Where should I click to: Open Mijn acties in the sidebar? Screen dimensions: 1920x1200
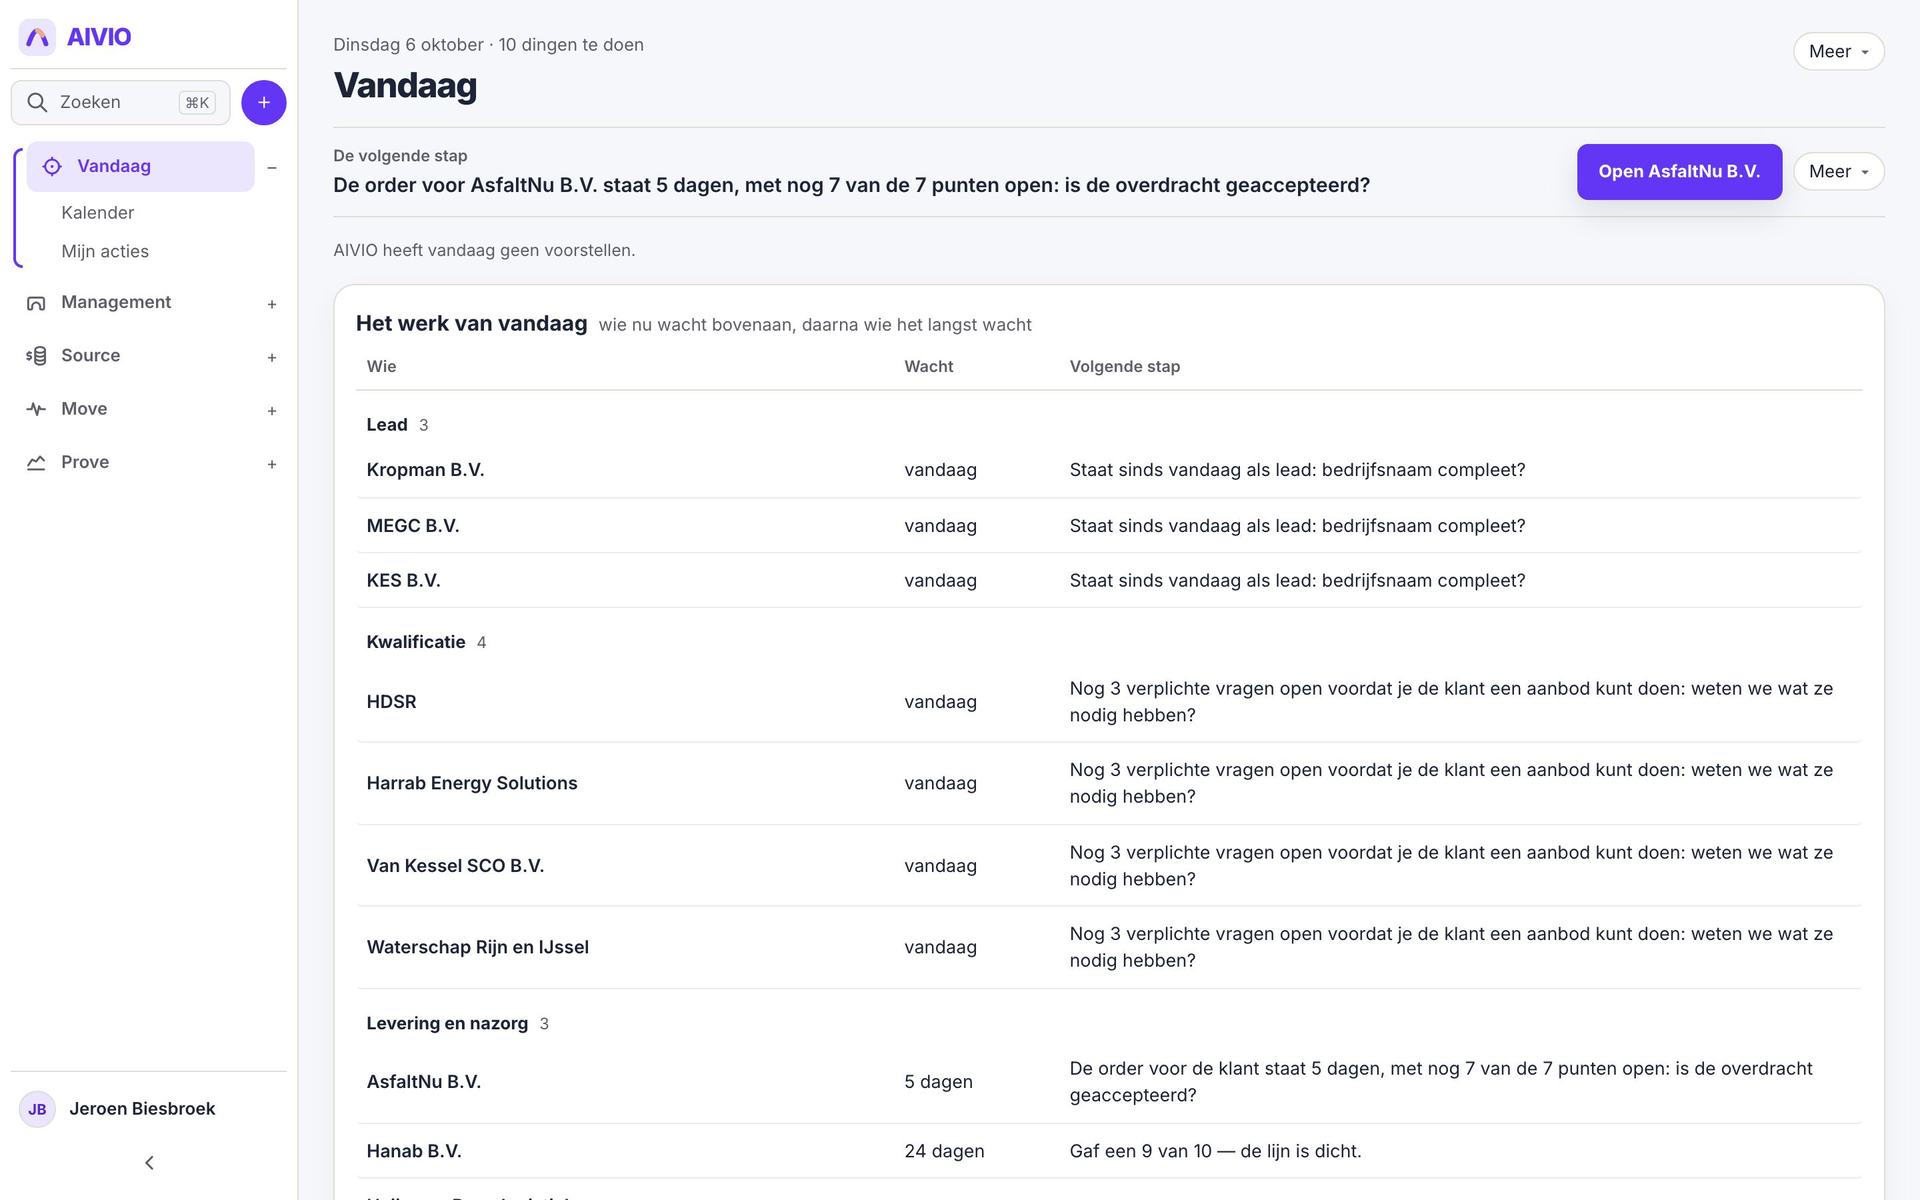click(105, 251)
